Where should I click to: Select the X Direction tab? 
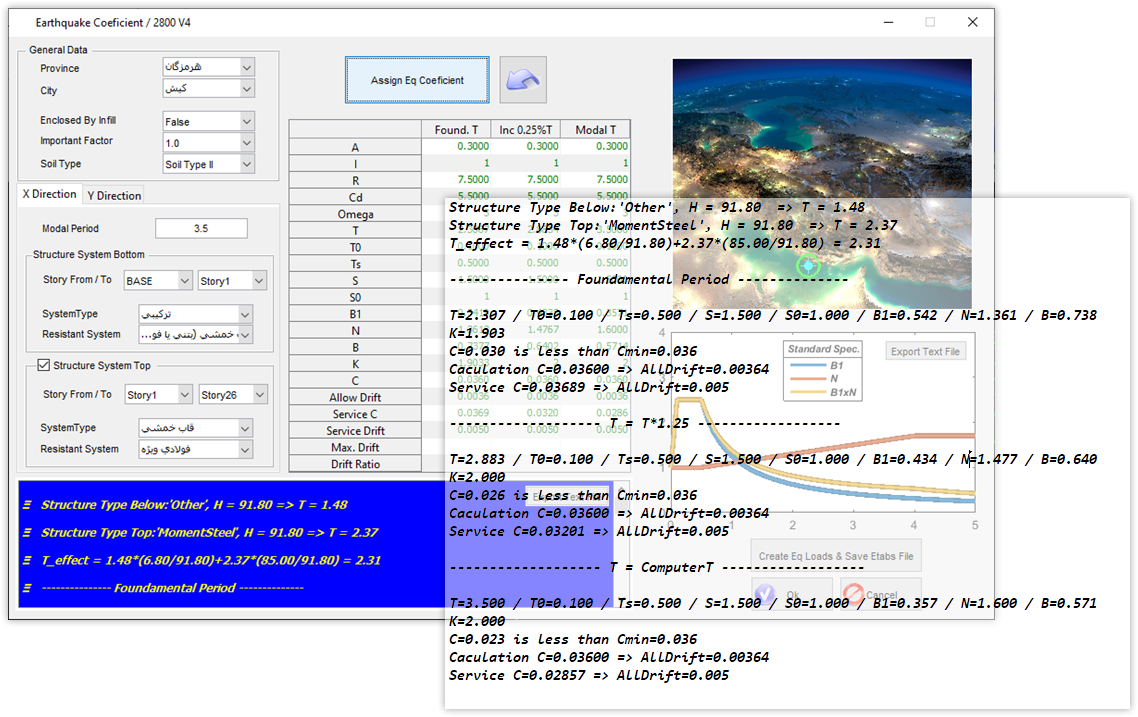tap(49, 195)
